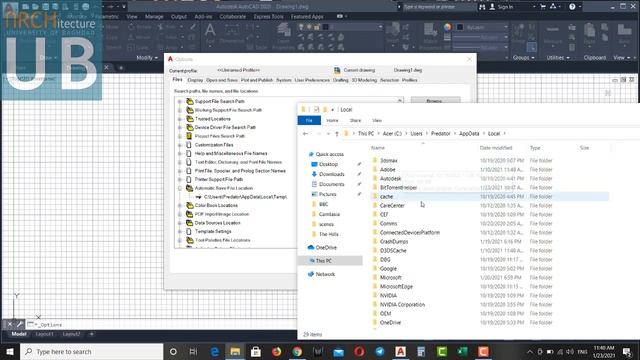This screenshot has width=640, height=360.
Task: Open the Windows Start menu
Action: (x=10, y=351)
